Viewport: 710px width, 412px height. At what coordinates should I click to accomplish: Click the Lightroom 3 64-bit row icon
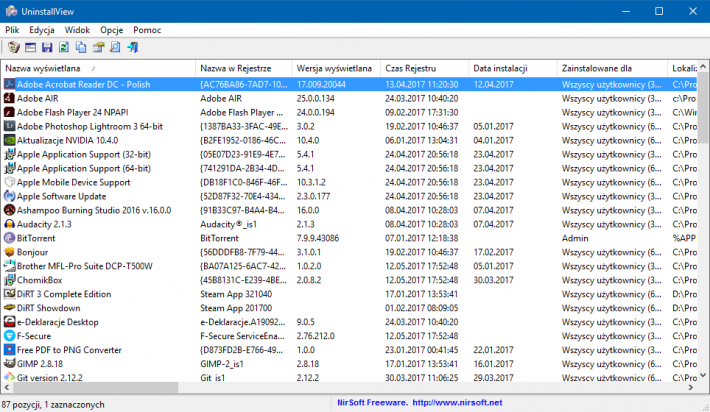click(x=9, y=126)
